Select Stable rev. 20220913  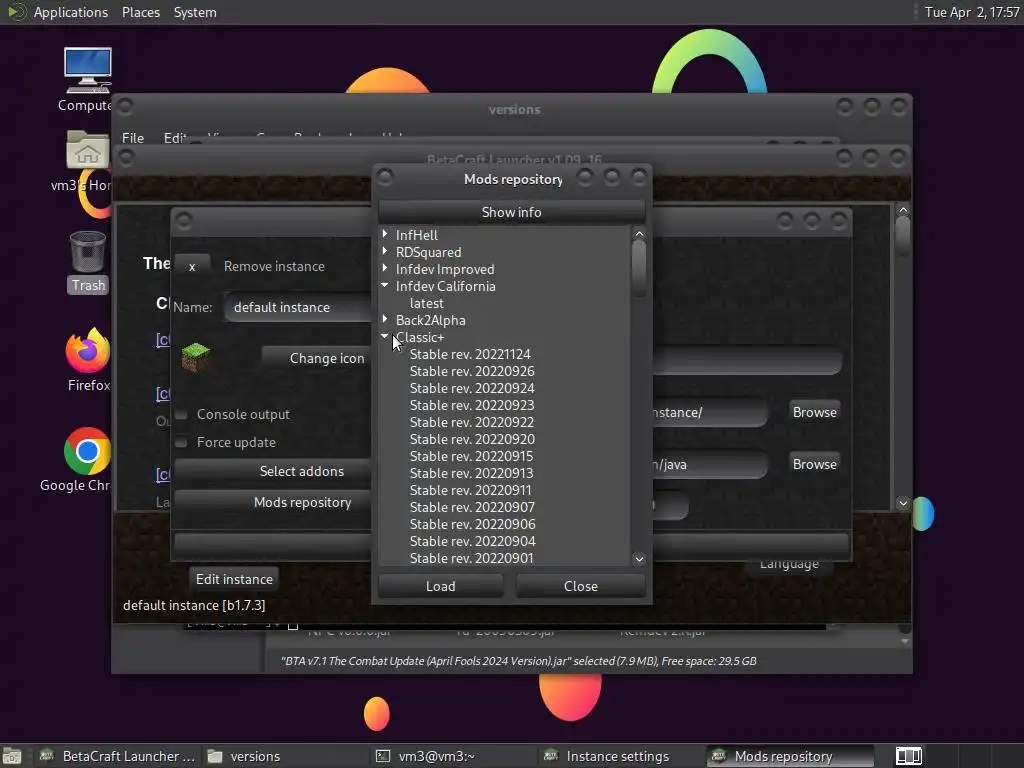point(471,473)
